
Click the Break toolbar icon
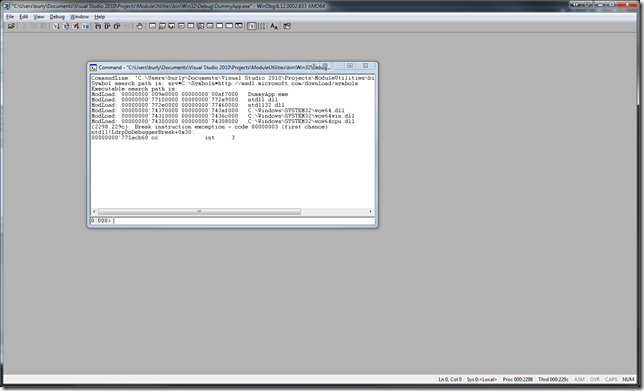point(85,26)
